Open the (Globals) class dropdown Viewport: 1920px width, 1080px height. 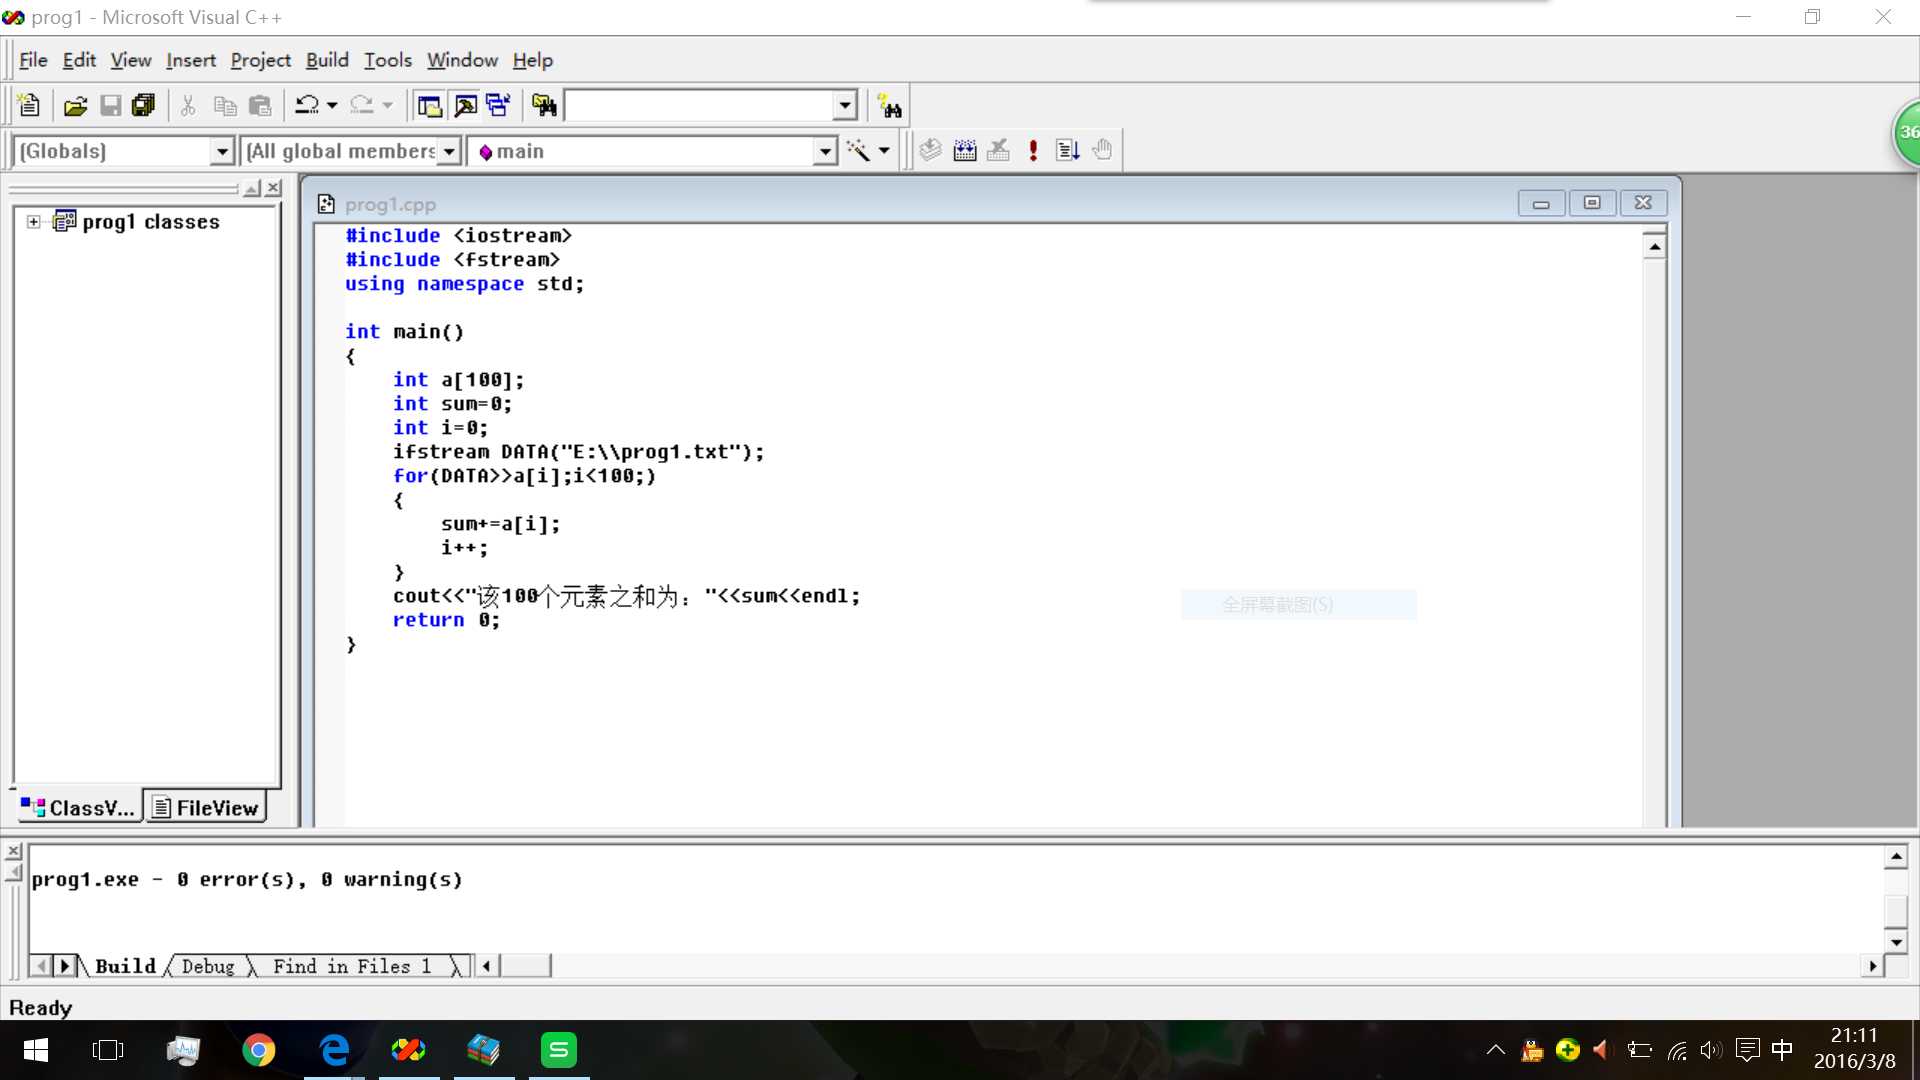coord(222,151)
